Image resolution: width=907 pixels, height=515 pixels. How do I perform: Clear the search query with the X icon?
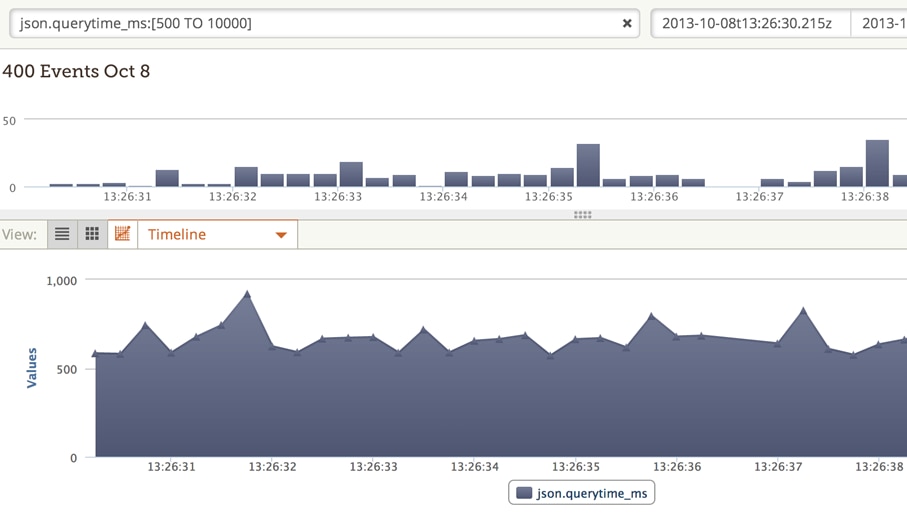tap(627, 23)
